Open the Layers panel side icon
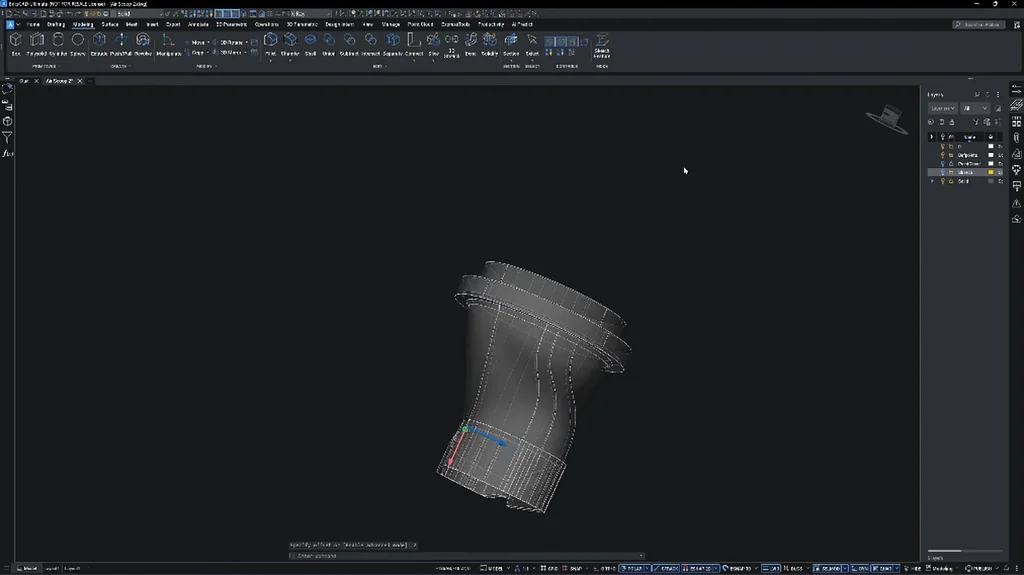 click(1016, 106)
